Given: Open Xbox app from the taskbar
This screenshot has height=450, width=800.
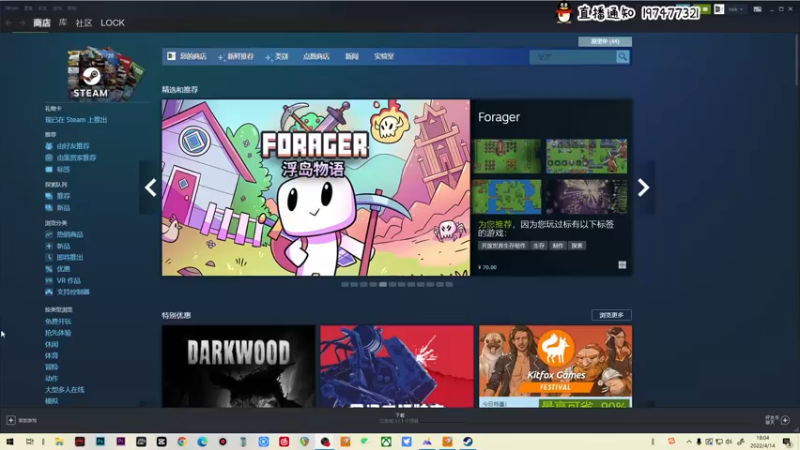Looking at the screenshot, I should 386,441.
